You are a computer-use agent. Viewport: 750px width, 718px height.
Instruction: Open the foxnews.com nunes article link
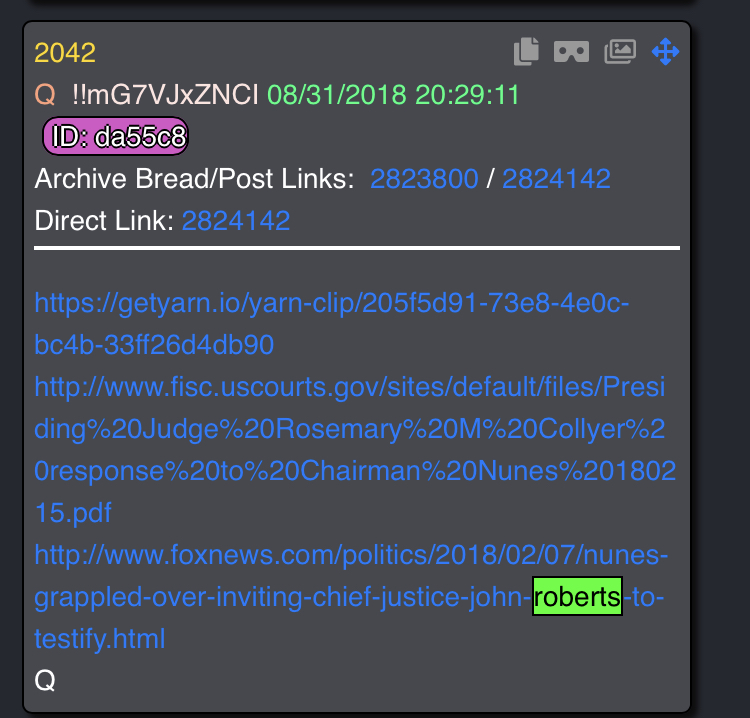point(351,596)
